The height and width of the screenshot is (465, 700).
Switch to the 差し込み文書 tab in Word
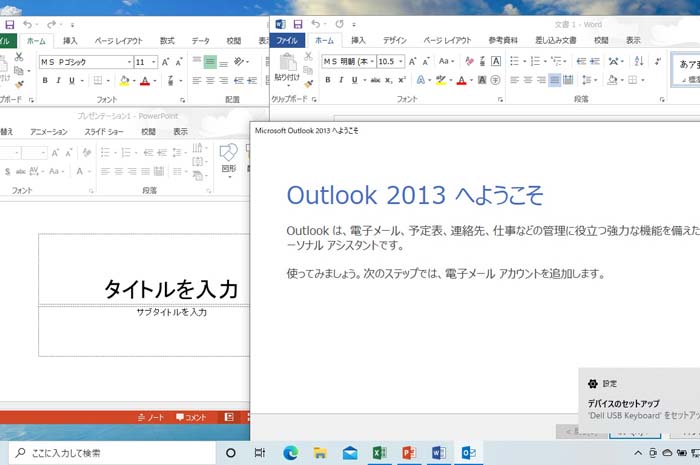[555, 40]
